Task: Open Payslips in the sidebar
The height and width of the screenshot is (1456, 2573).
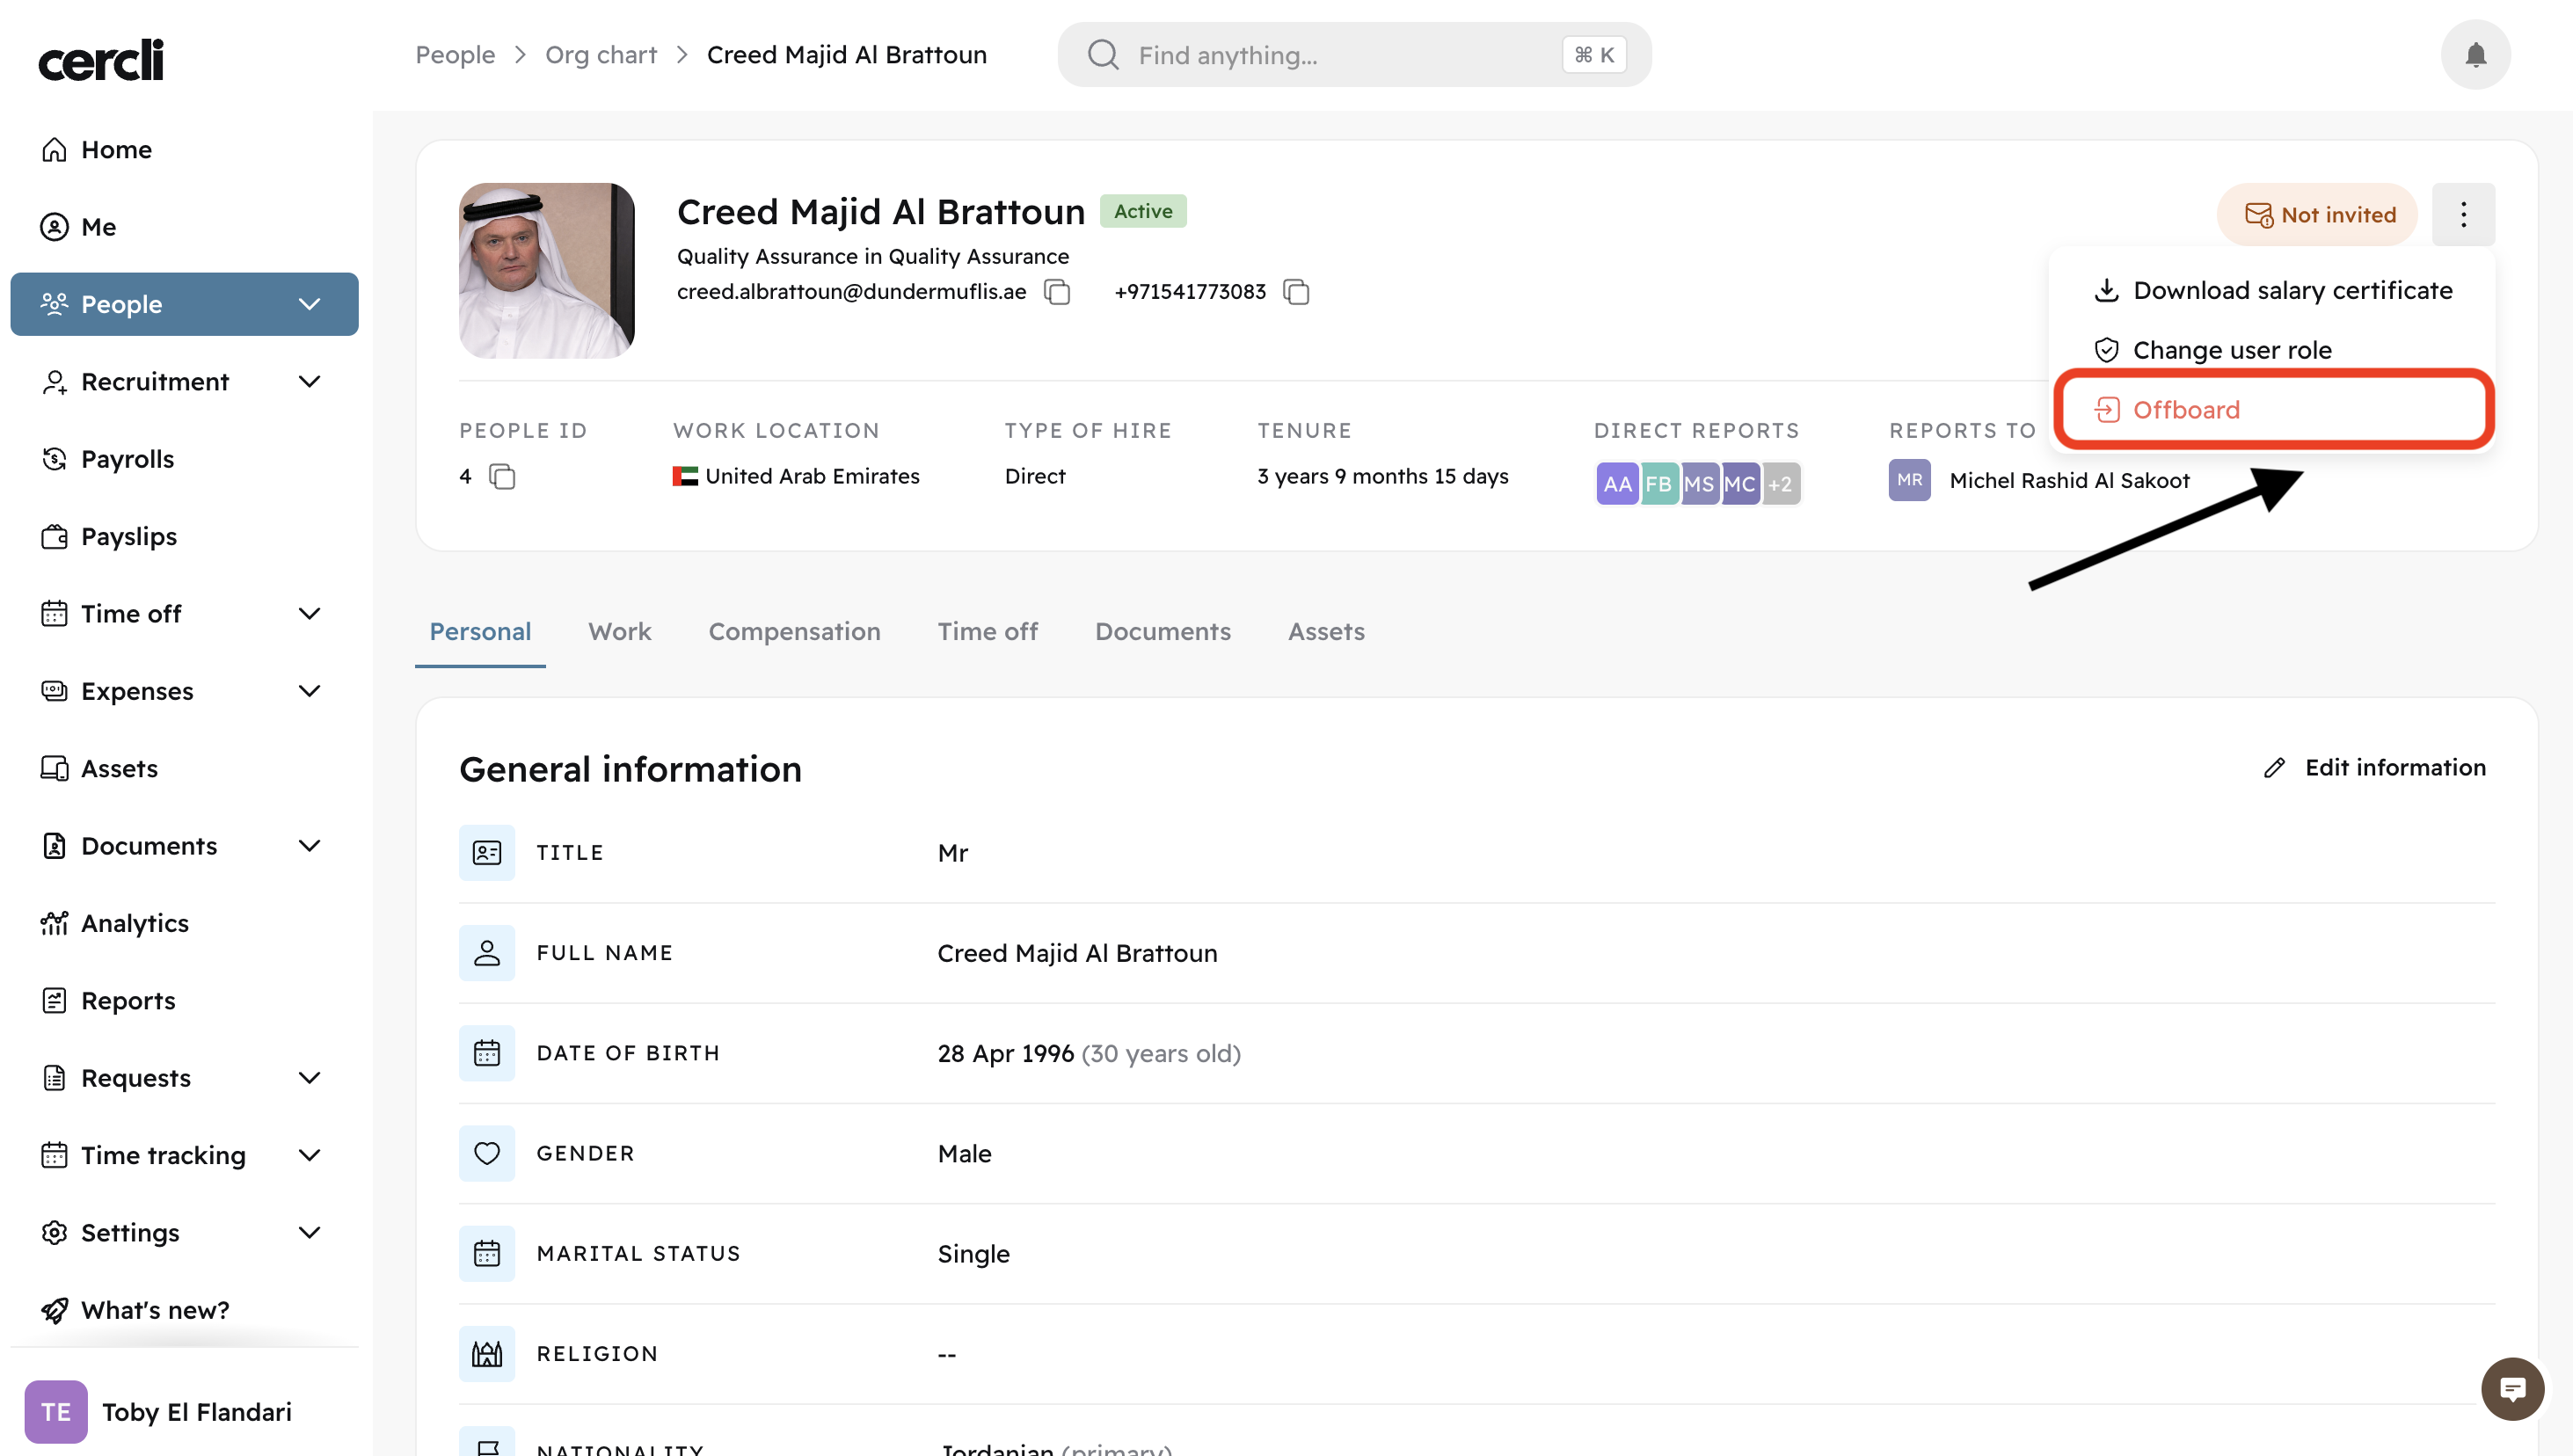Action: (x=184, y=536)
